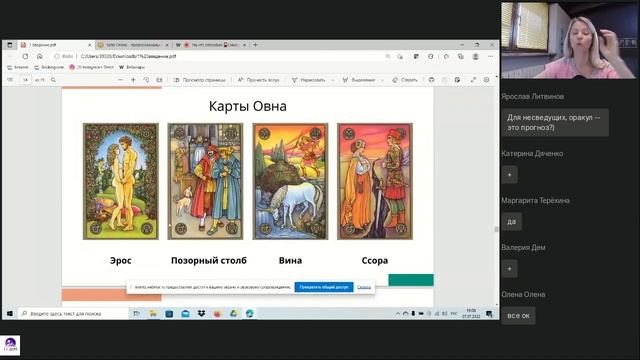Click the Позорный столб card image
640x360 pixels.
click(205, 181)
